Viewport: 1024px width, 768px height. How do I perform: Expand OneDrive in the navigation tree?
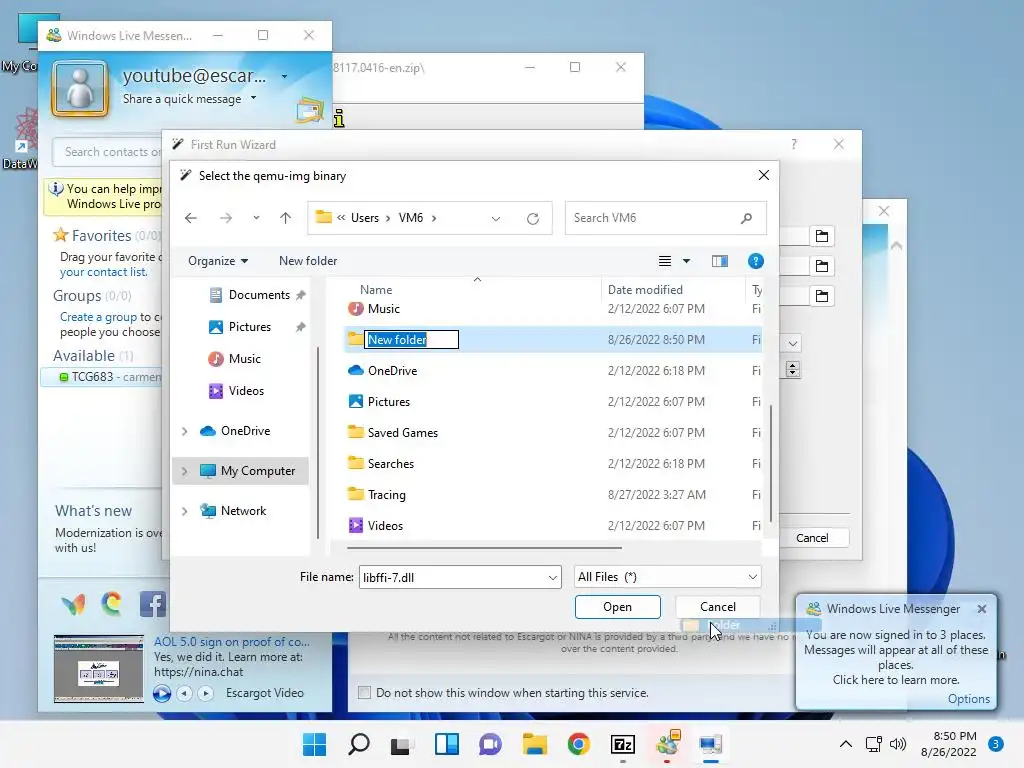tap(184, 431)
